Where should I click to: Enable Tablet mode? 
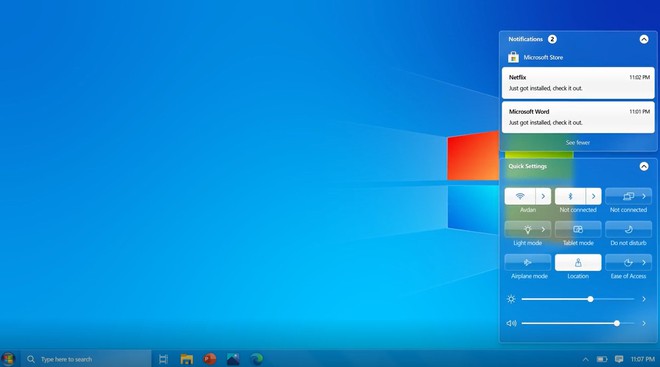578,229
